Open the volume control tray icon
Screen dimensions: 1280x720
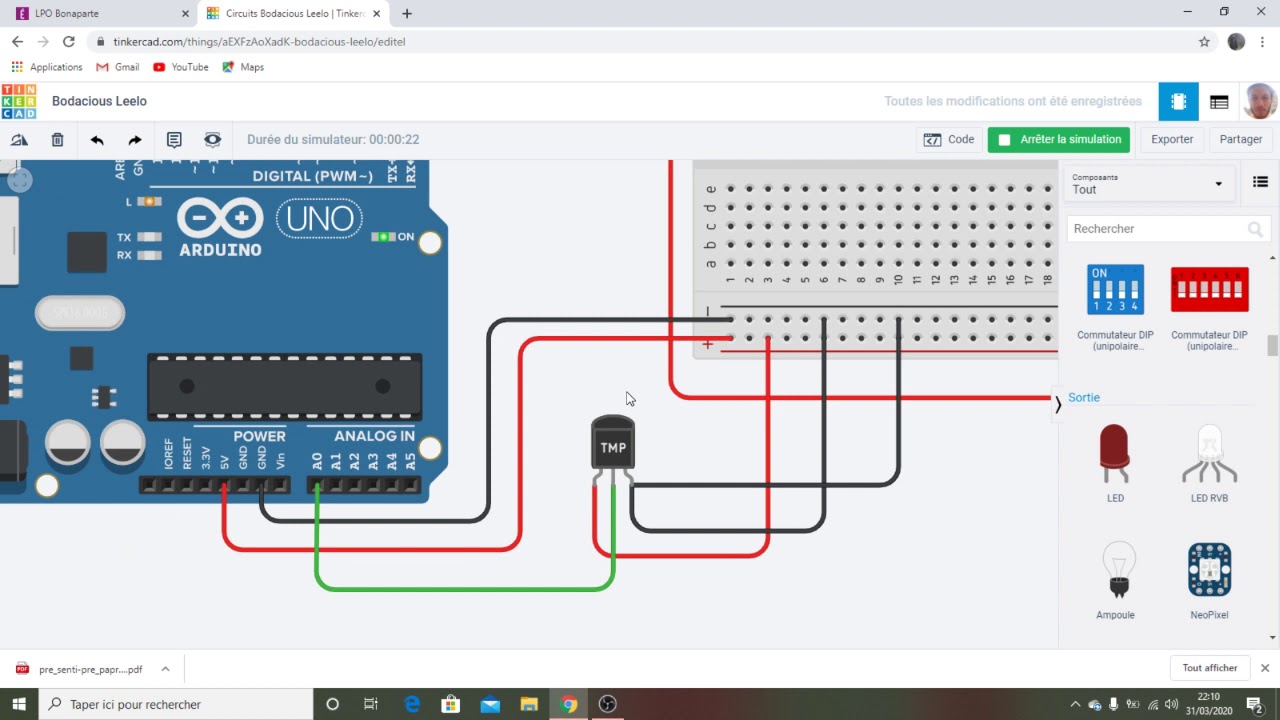[x=1171, y=704]
